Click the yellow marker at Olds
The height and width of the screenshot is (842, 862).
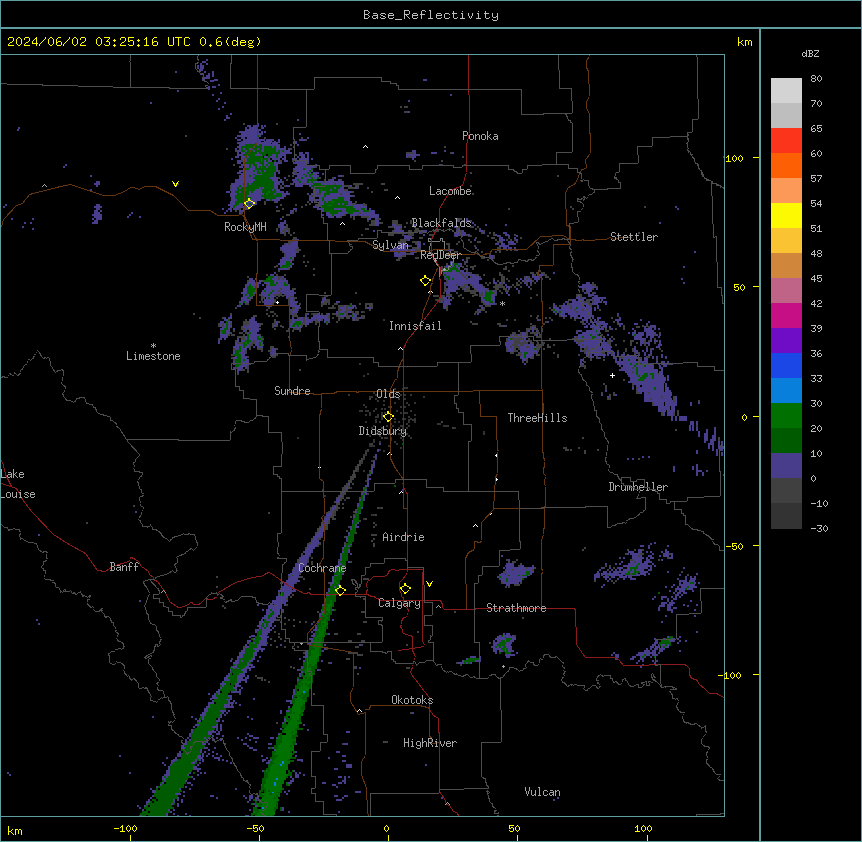tap(388, 417)
